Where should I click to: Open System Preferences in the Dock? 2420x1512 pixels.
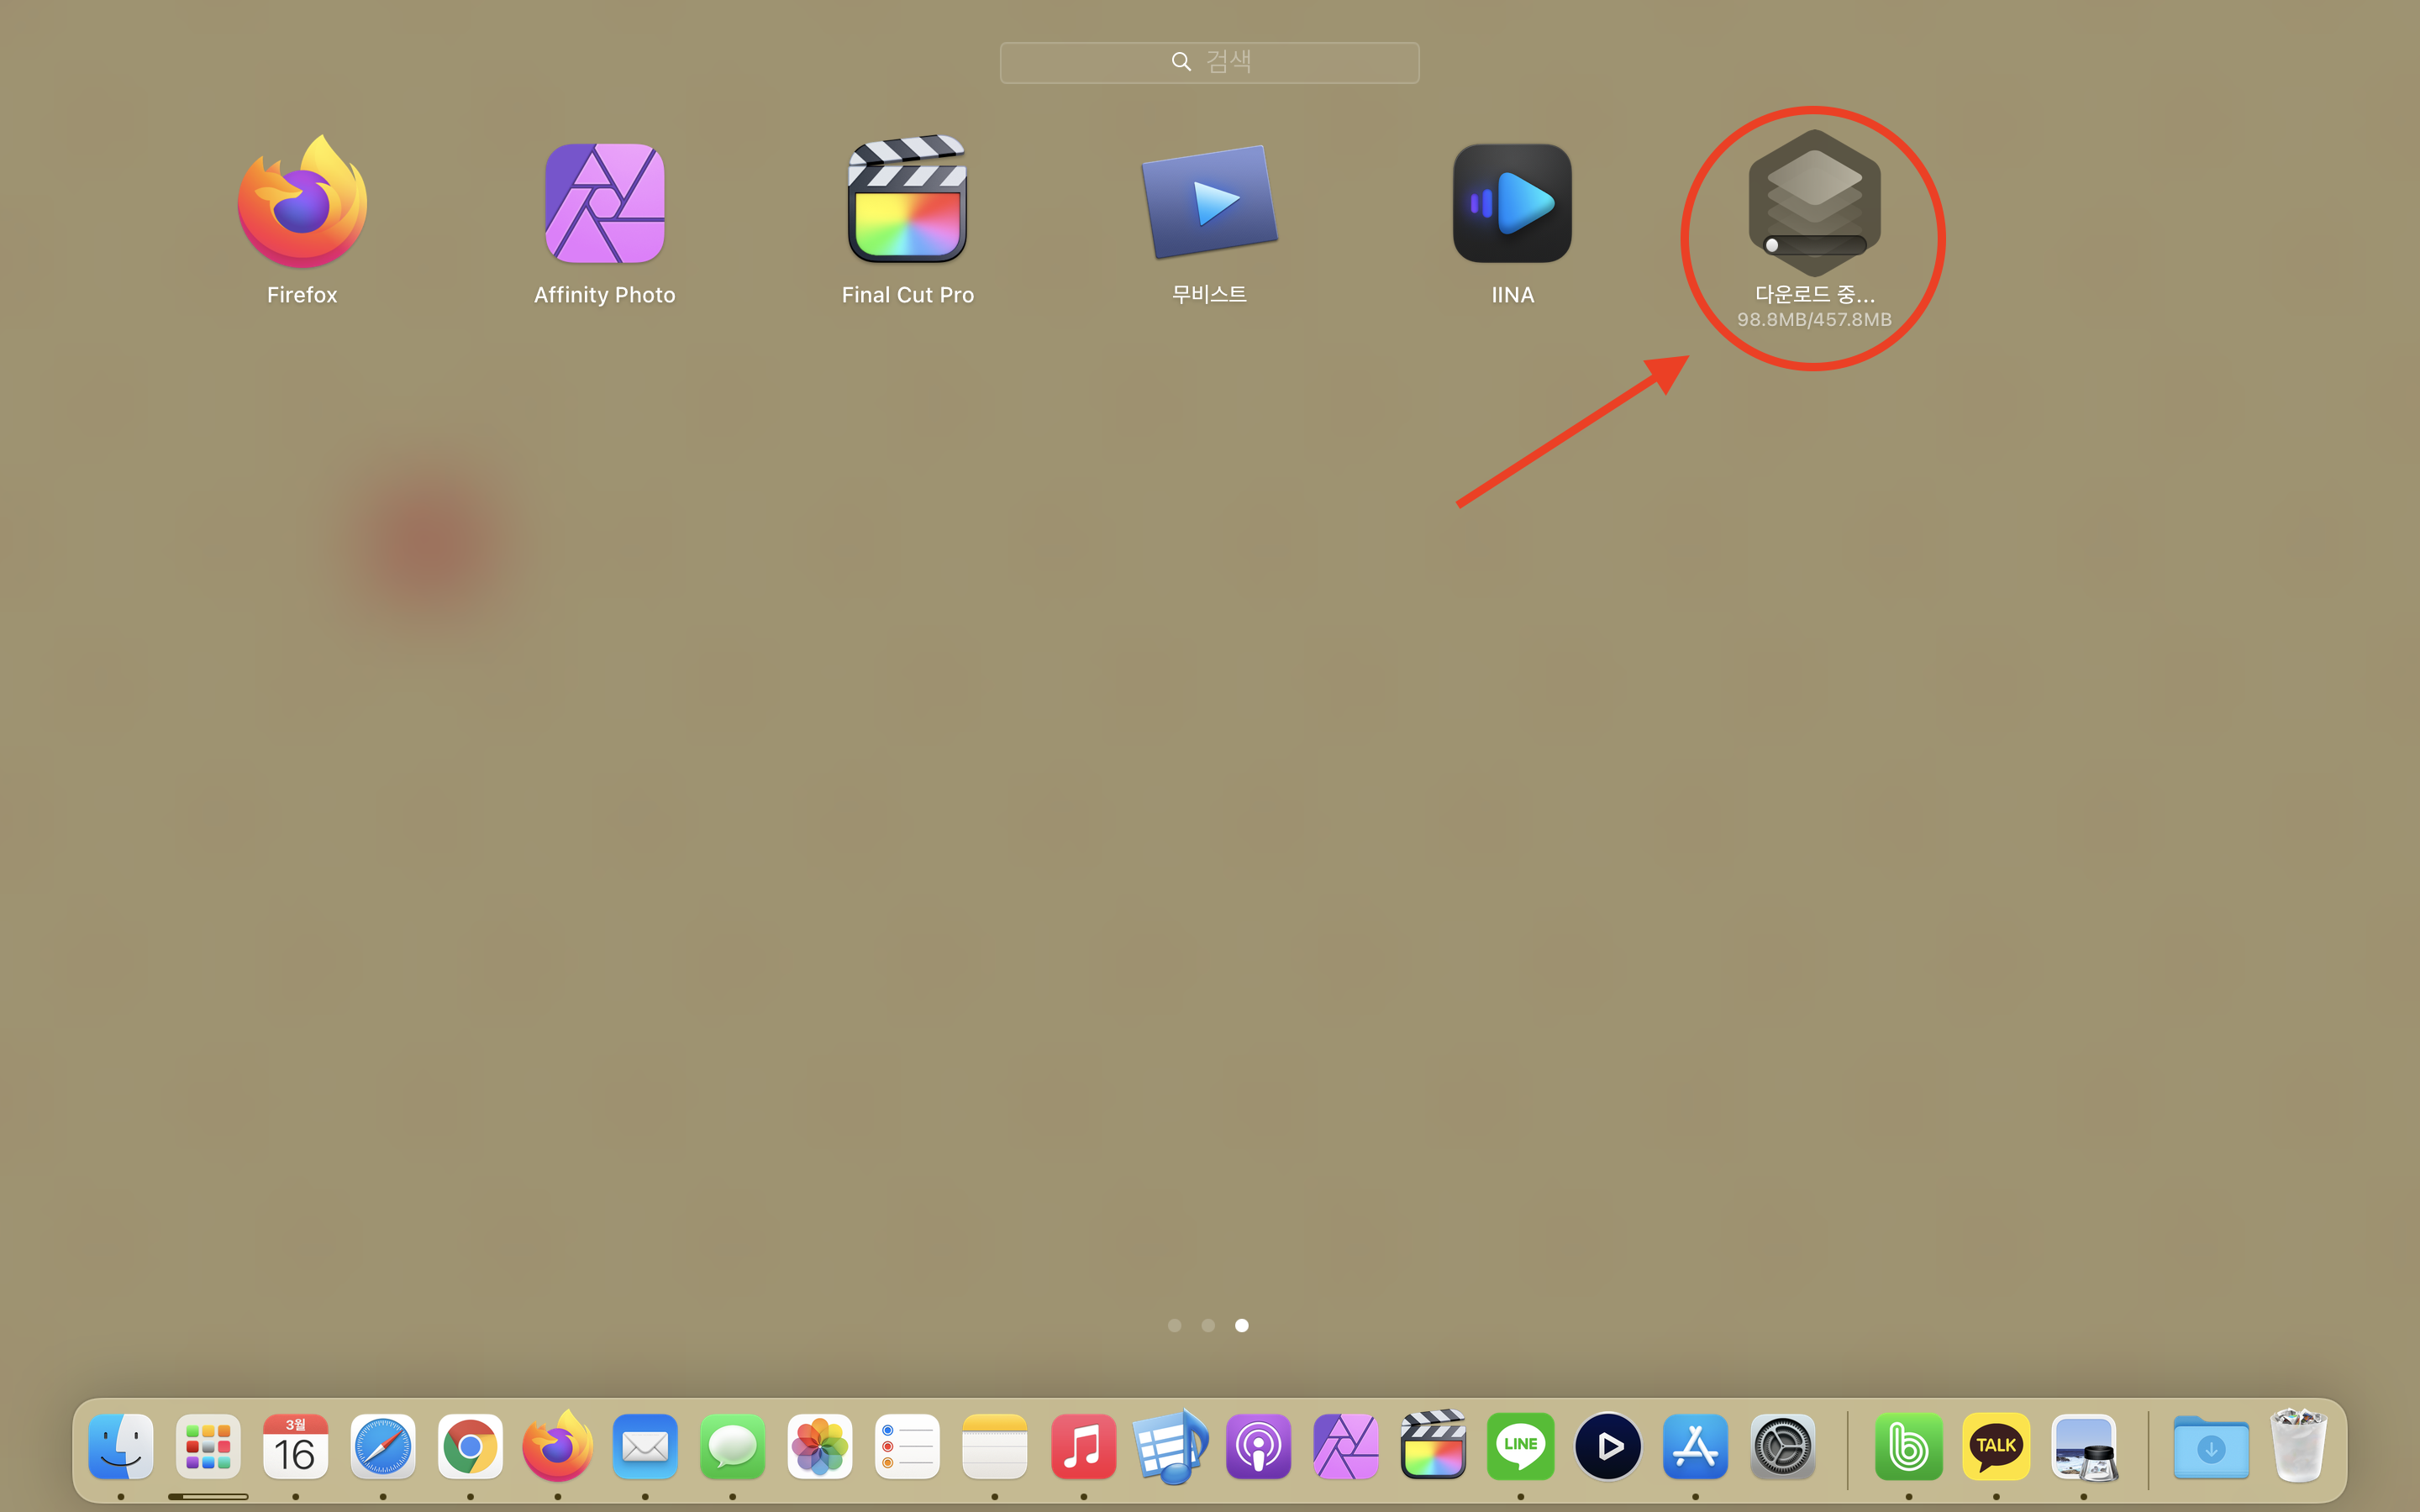(x=1783, y=1446)
